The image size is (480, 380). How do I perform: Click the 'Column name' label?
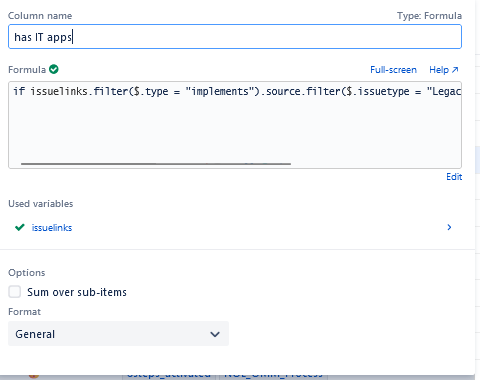coord(40,16)
